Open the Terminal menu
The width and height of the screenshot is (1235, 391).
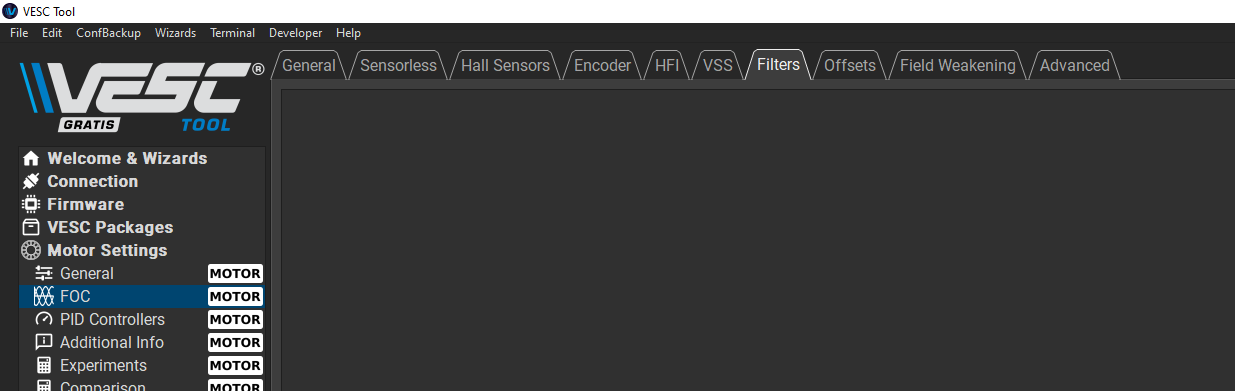(x=232, y=33)
